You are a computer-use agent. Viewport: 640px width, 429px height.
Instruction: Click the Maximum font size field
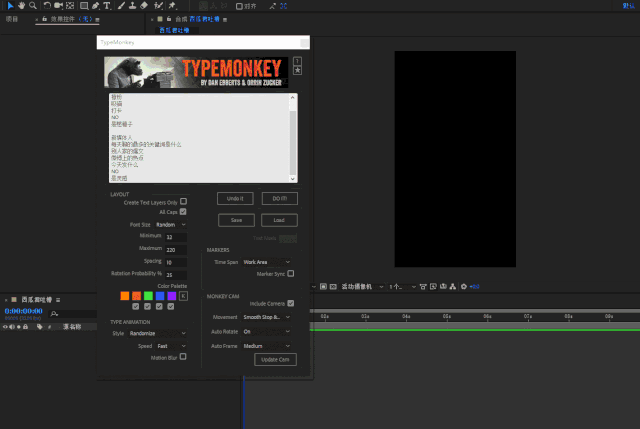point(176,249)
